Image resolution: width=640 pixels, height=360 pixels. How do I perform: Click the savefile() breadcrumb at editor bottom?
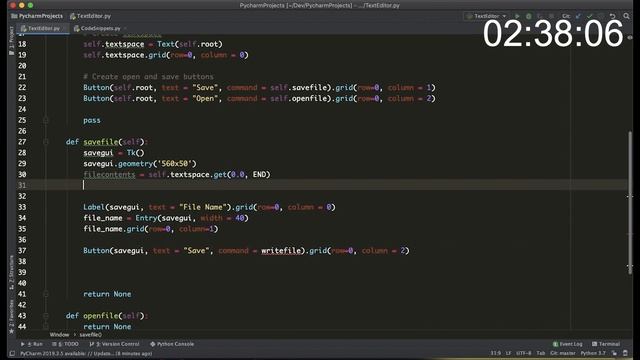[91, 335]
